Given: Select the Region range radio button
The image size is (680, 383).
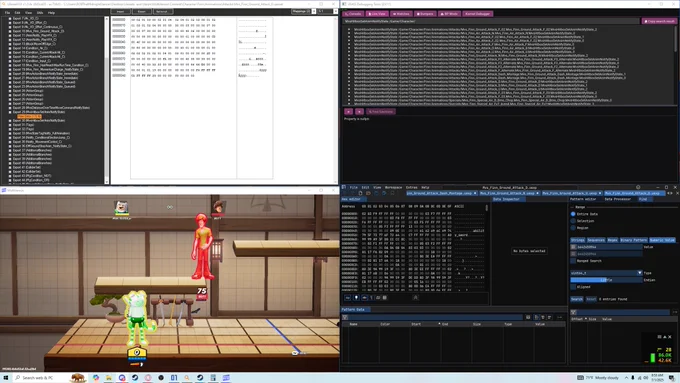Looking at the screenshot, I should 573,228.
